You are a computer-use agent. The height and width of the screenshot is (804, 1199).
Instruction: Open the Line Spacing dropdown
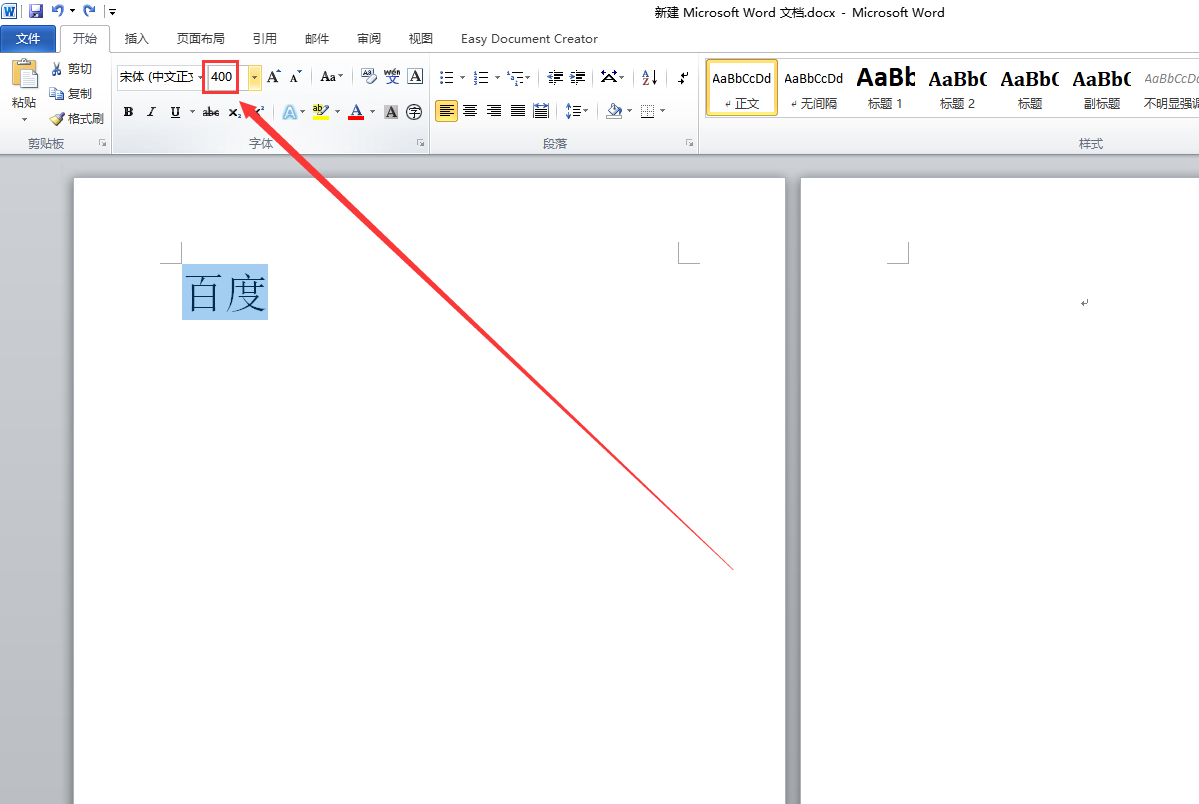point(577,112)
